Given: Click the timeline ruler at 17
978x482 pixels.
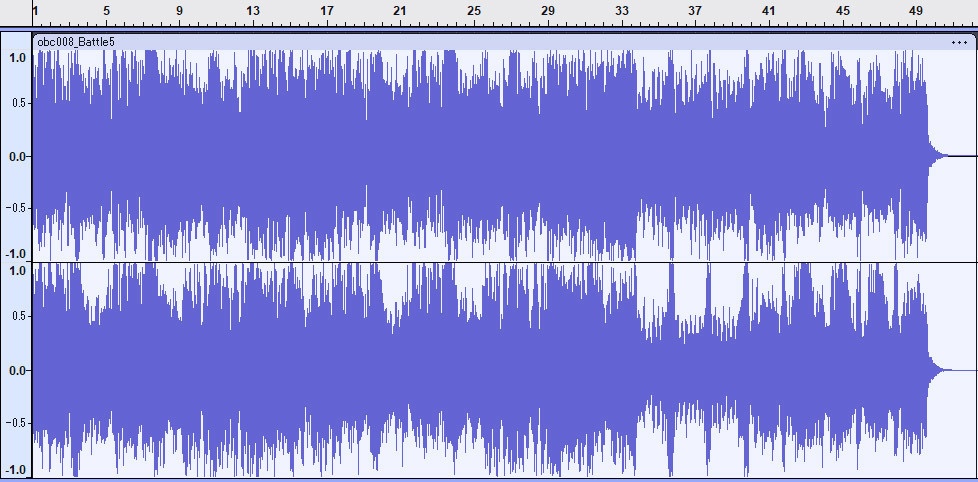Looking at the screenshot, I should tap(327, 11).
